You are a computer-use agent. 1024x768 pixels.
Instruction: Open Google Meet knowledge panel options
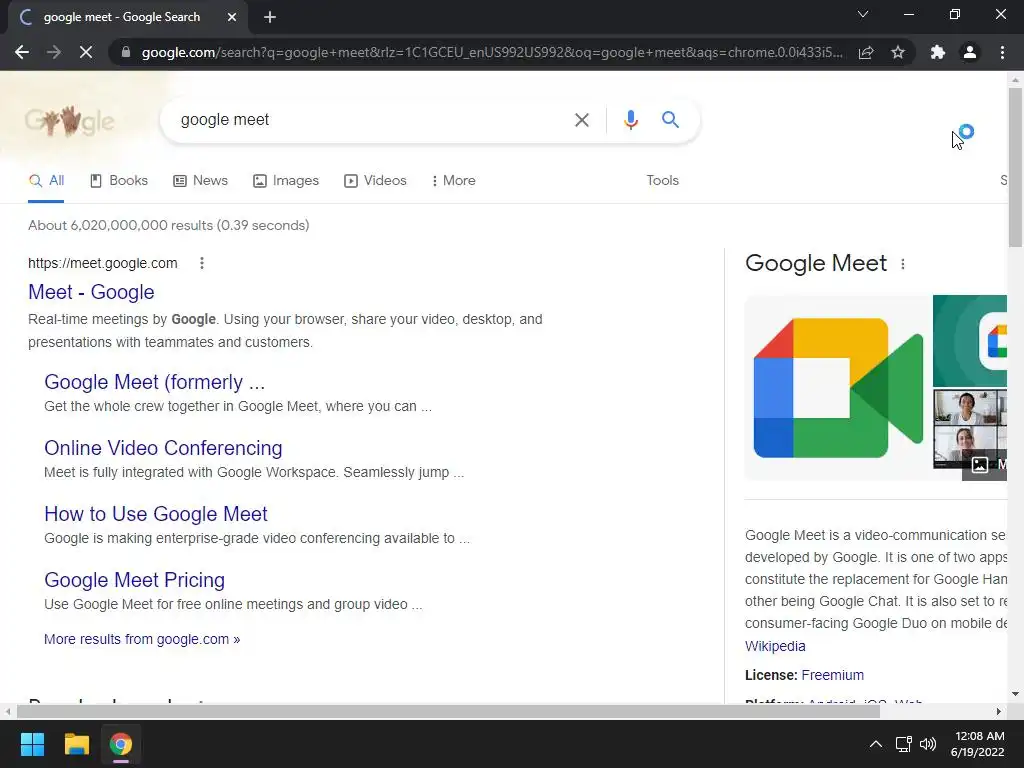(903, 264)
